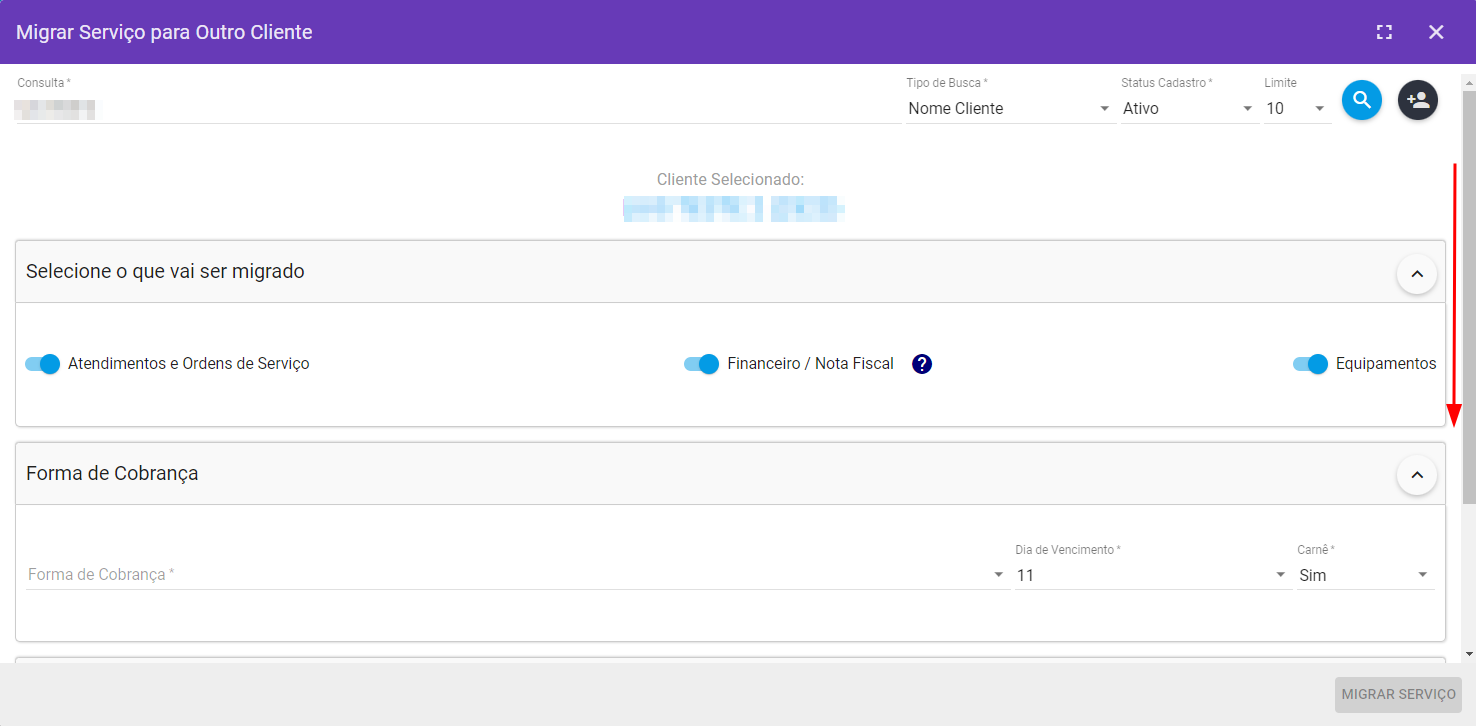Close the Migrar Serviço dialog

1436,32
